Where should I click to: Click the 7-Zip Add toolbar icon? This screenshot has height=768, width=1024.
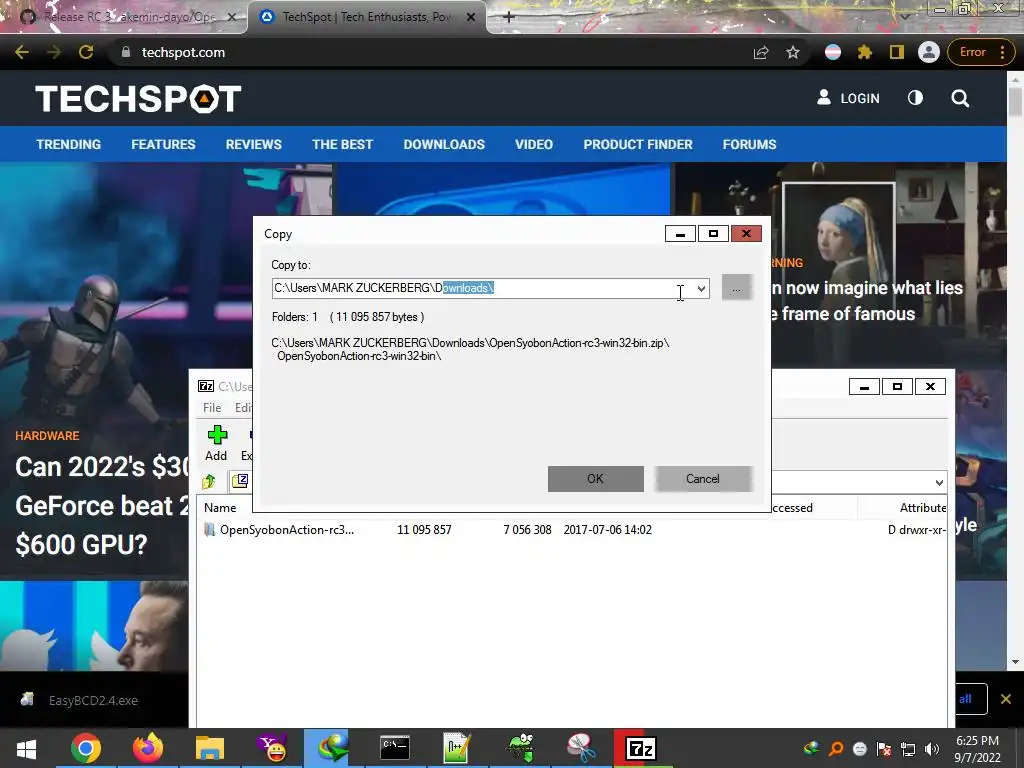216,443
